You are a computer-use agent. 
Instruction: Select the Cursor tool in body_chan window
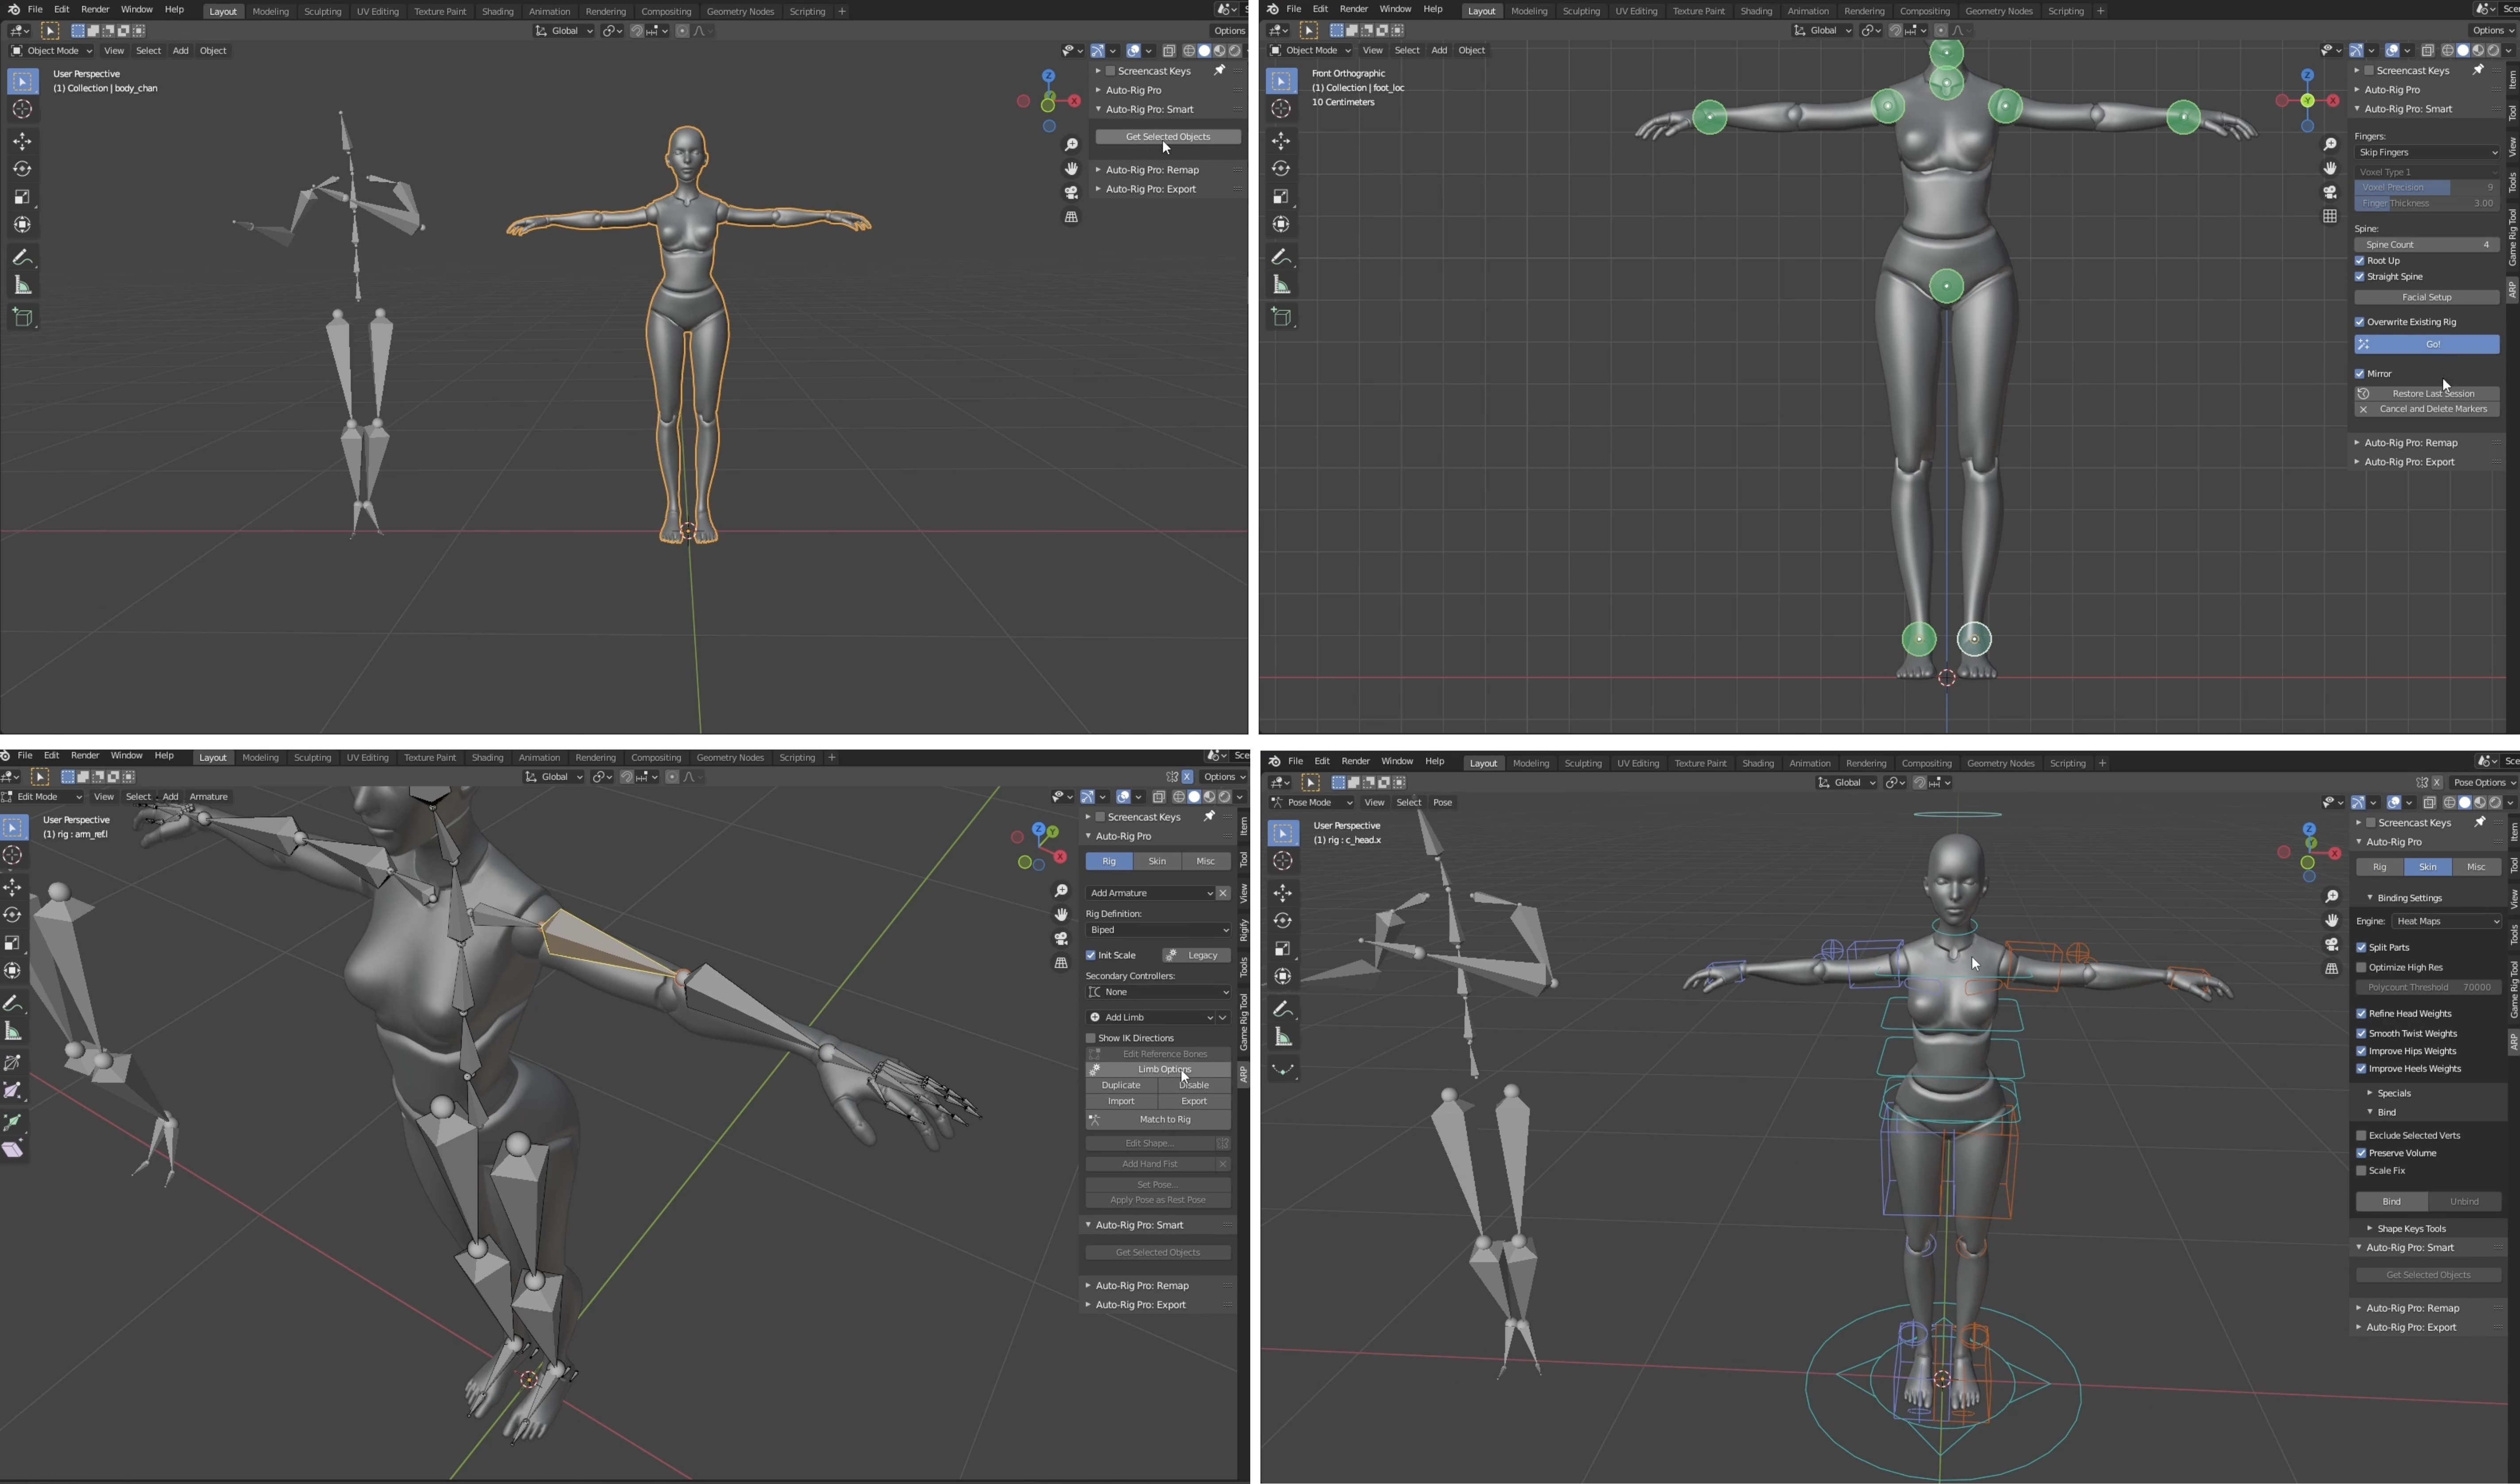(22, 109)
